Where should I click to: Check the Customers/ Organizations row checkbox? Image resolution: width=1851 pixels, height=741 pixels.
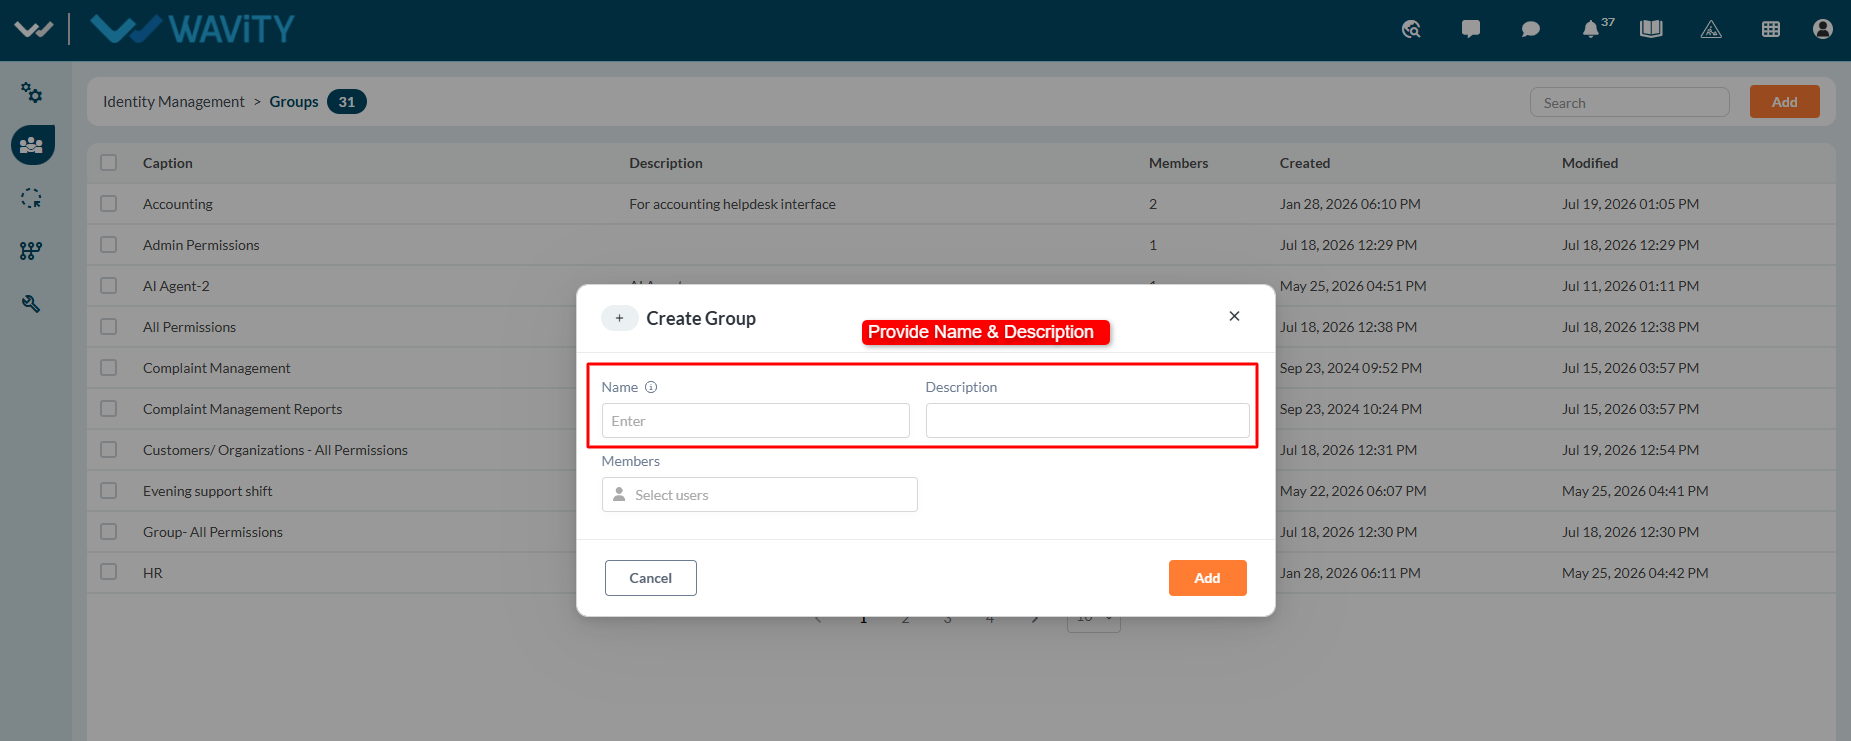109,450
